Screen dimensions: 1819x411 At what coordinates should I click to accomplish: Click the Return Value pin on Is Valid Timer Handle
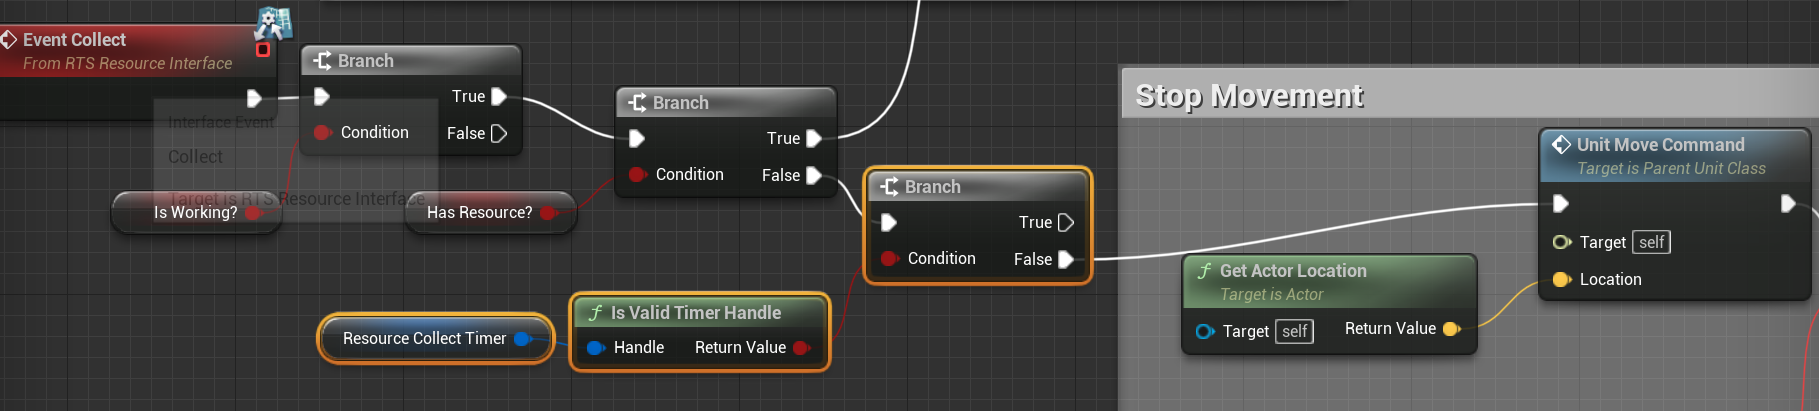(802, 348)
